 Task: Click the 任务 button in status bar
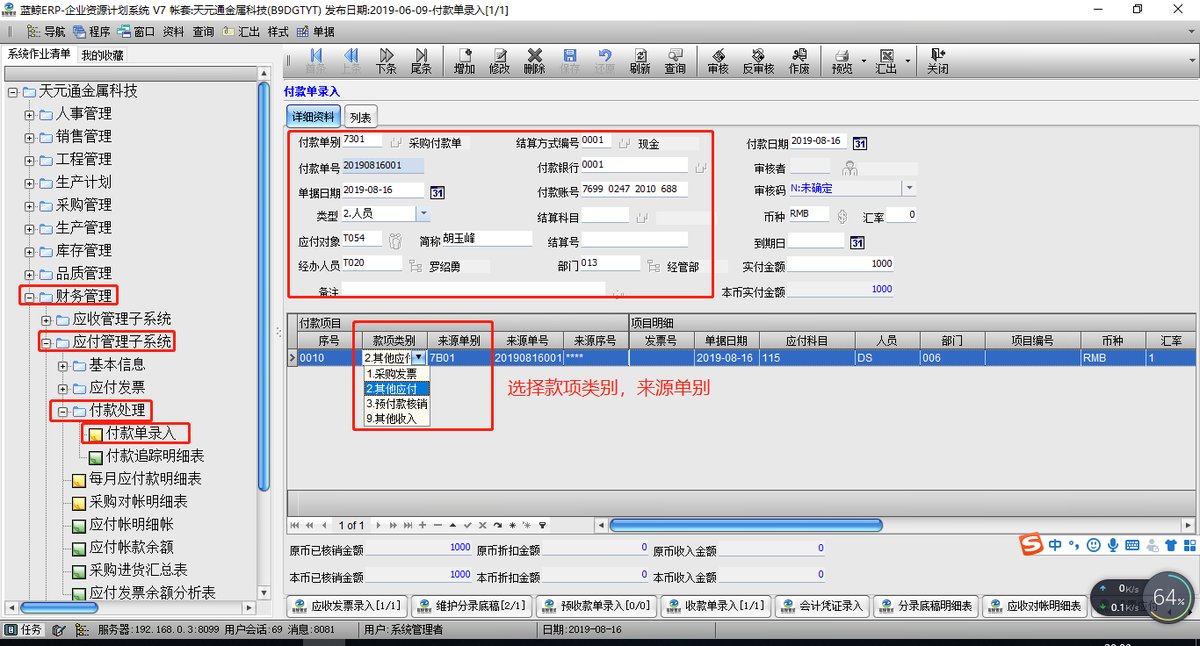24,630
